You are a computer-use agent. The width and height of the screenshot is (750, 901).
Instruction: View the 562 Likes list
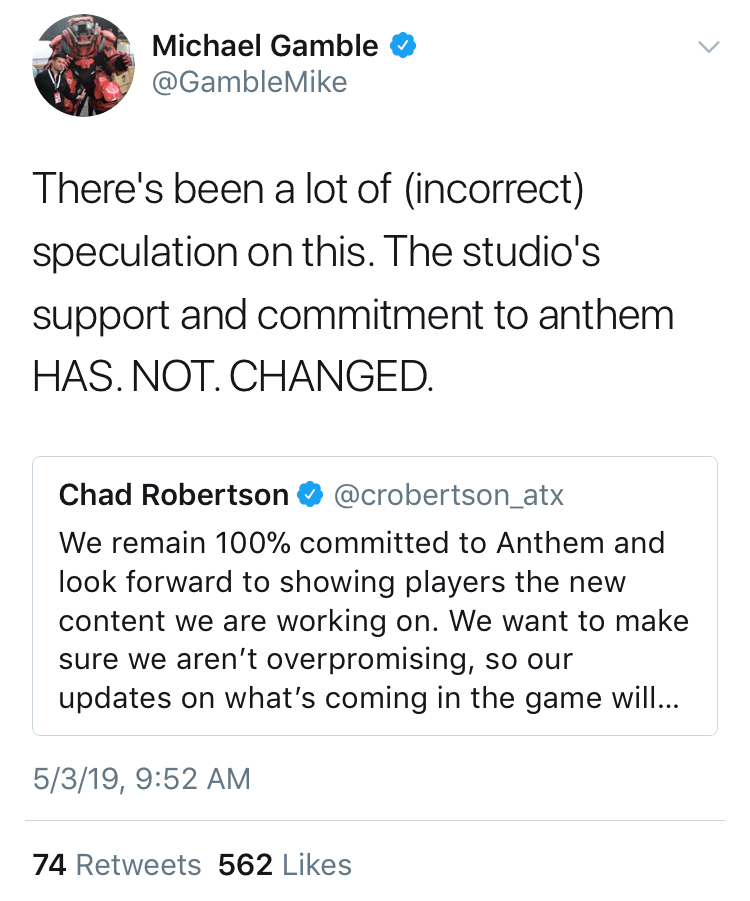284,865
